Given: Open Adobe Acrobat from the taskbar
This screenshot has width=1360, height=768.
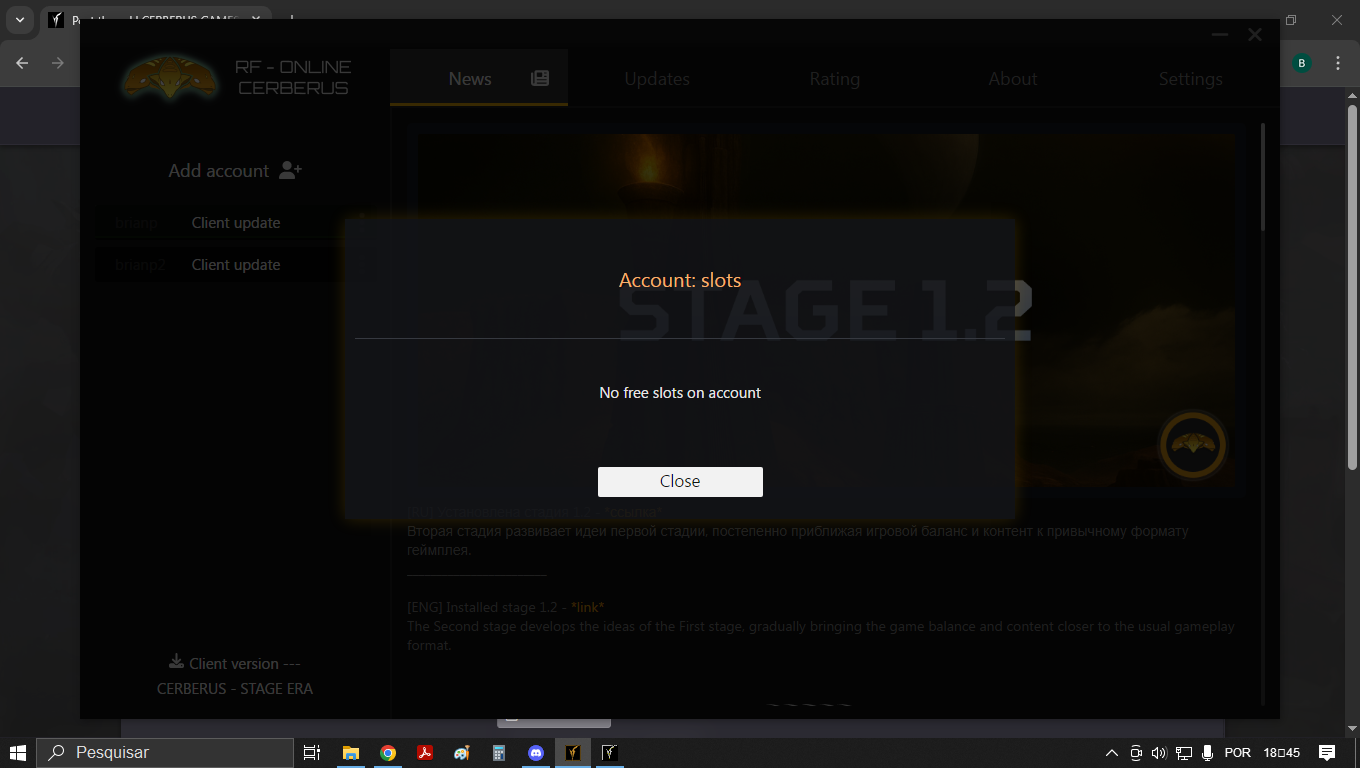Looking at the screenshot, I should 425,753.
